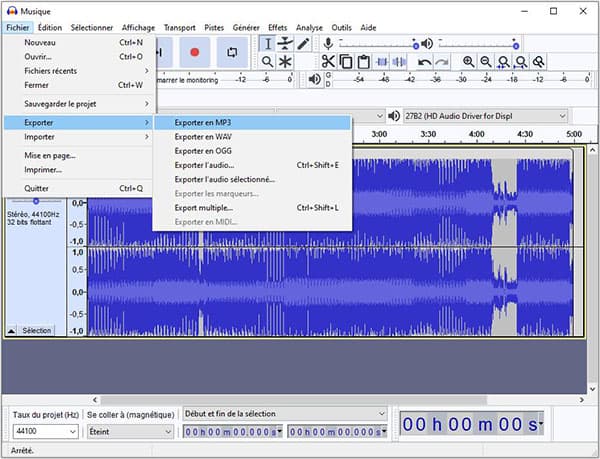The height and width of the screenshot is (459, 600).
Task: Choose Exporter en MP3
Action: 252,122
